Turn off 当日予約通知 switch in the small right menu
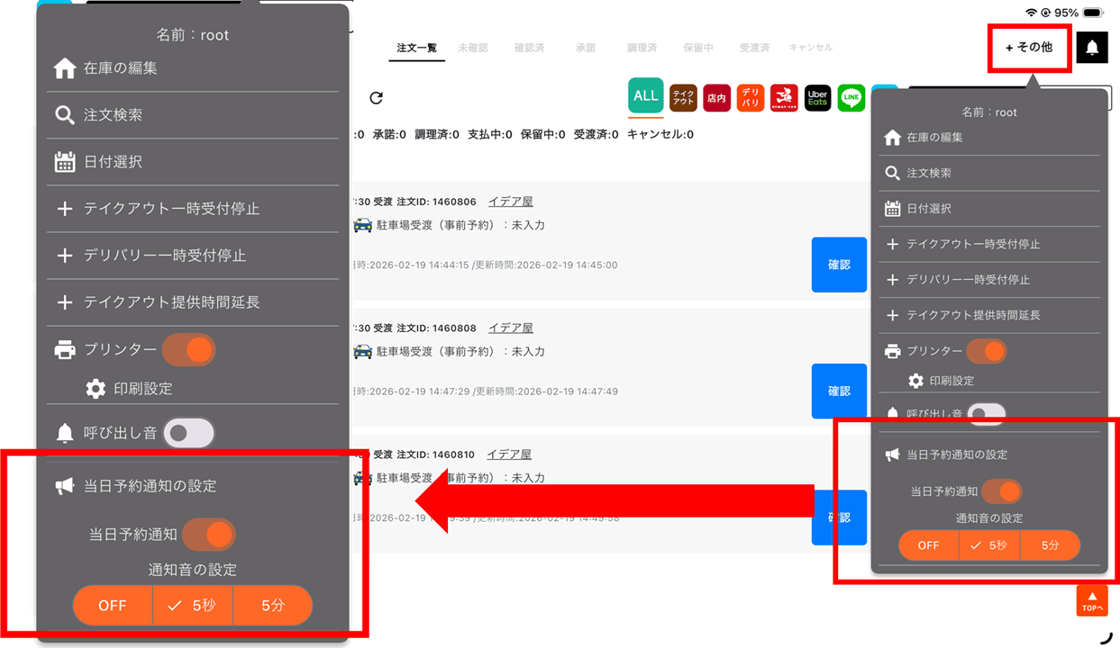1120x648 pixels. pos(1001,491)
